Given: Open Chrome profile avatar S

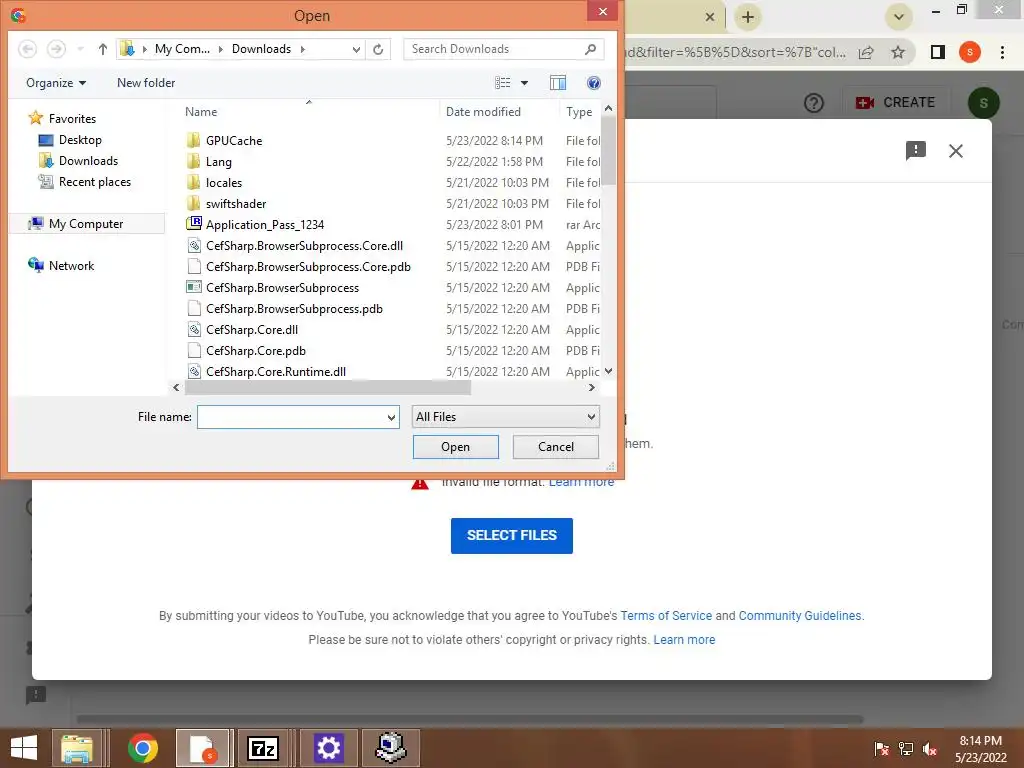Looking at the screenshot, I should point(970,52).
